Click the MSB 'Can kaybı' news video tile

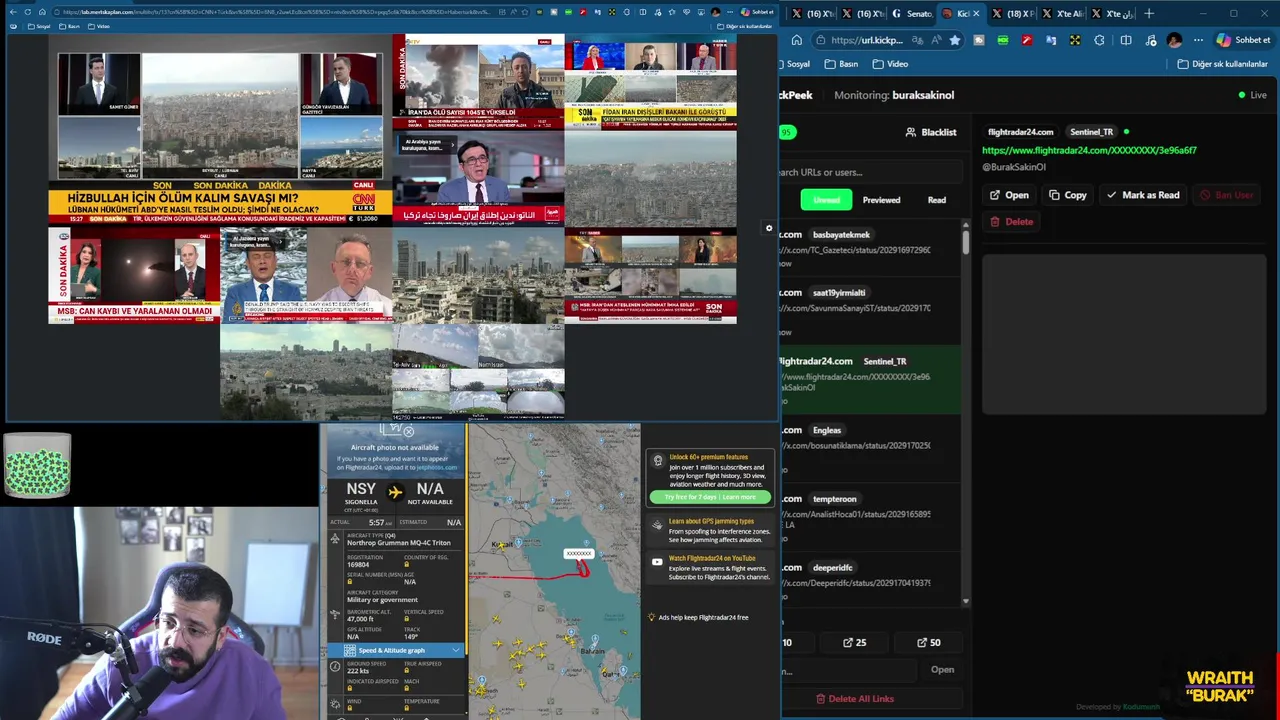[134, 274]
